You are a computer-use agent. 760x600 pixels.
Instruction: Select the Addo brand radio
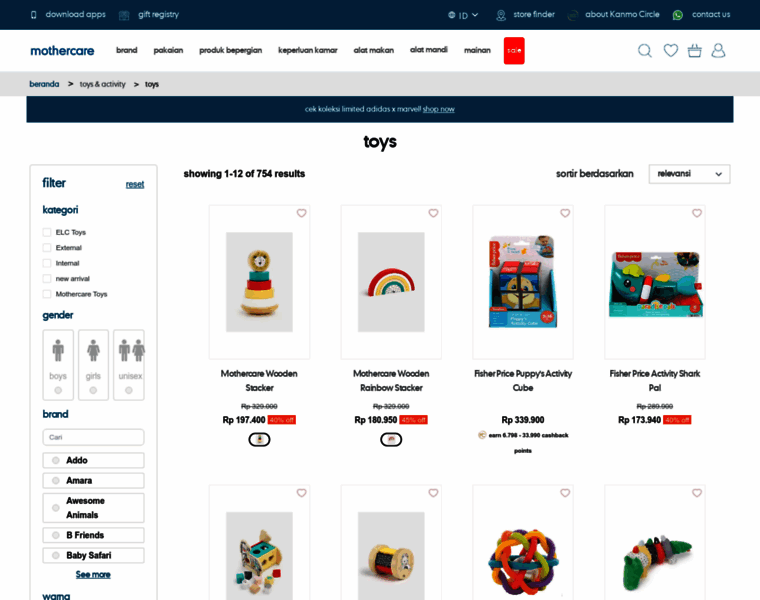click(x=56, y=460)
